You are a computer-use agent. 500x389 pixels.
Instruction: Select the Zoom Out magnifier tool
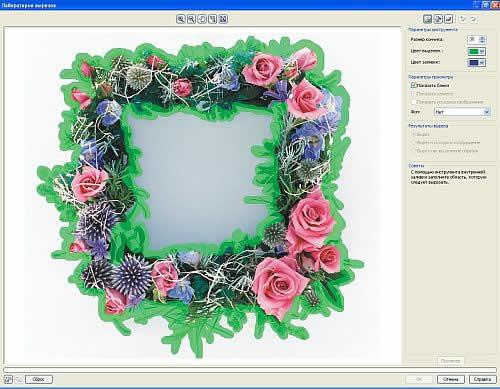191,19
